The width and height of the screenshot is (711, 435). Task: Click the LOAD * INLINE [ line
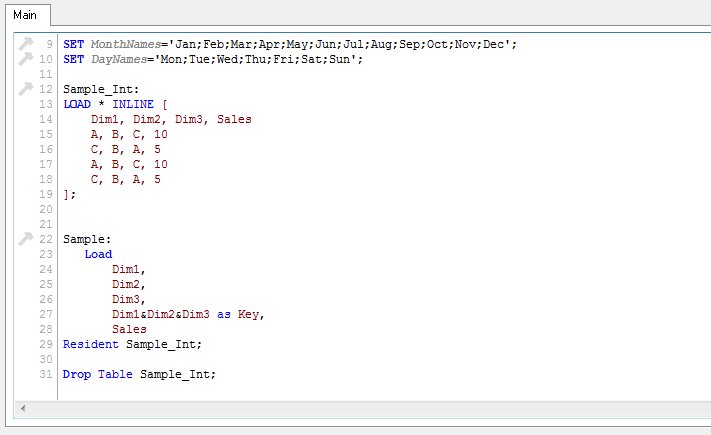(115, 104)
